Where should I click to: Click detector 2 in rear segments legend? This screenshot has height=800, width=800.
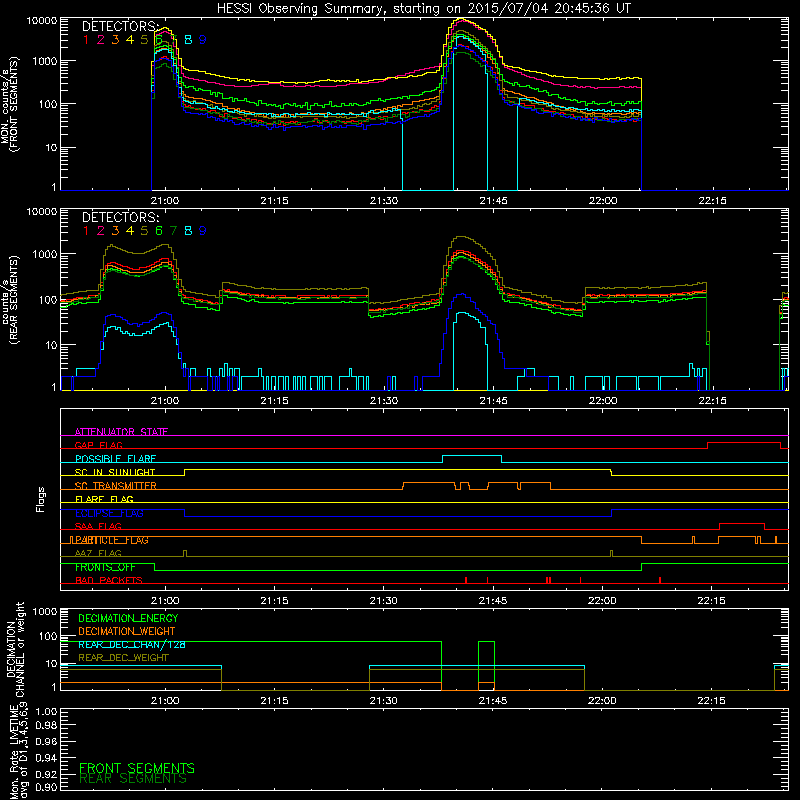[x=101, y=231]
